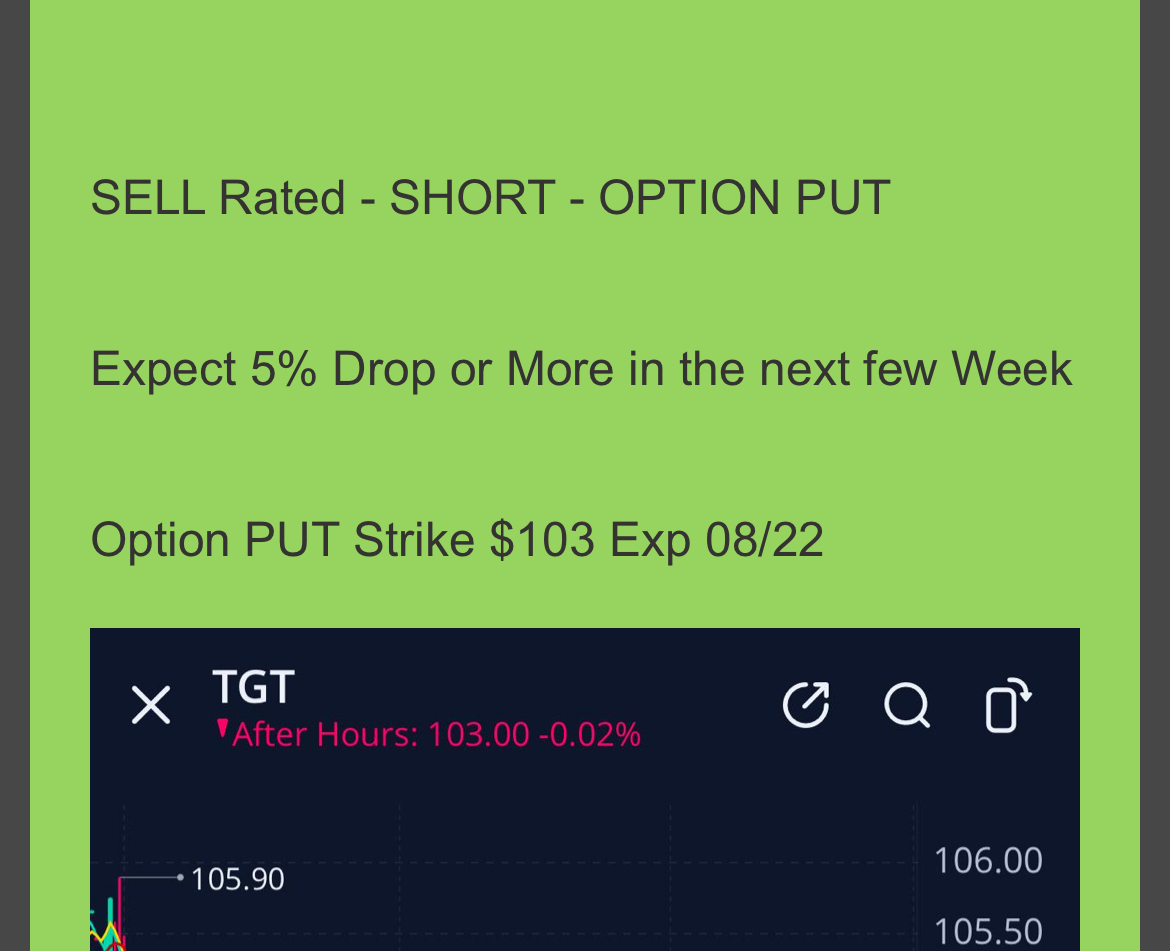Click the 105.50 price axis label
This screenshot has width=1170, height=951.
pos(988,932)
